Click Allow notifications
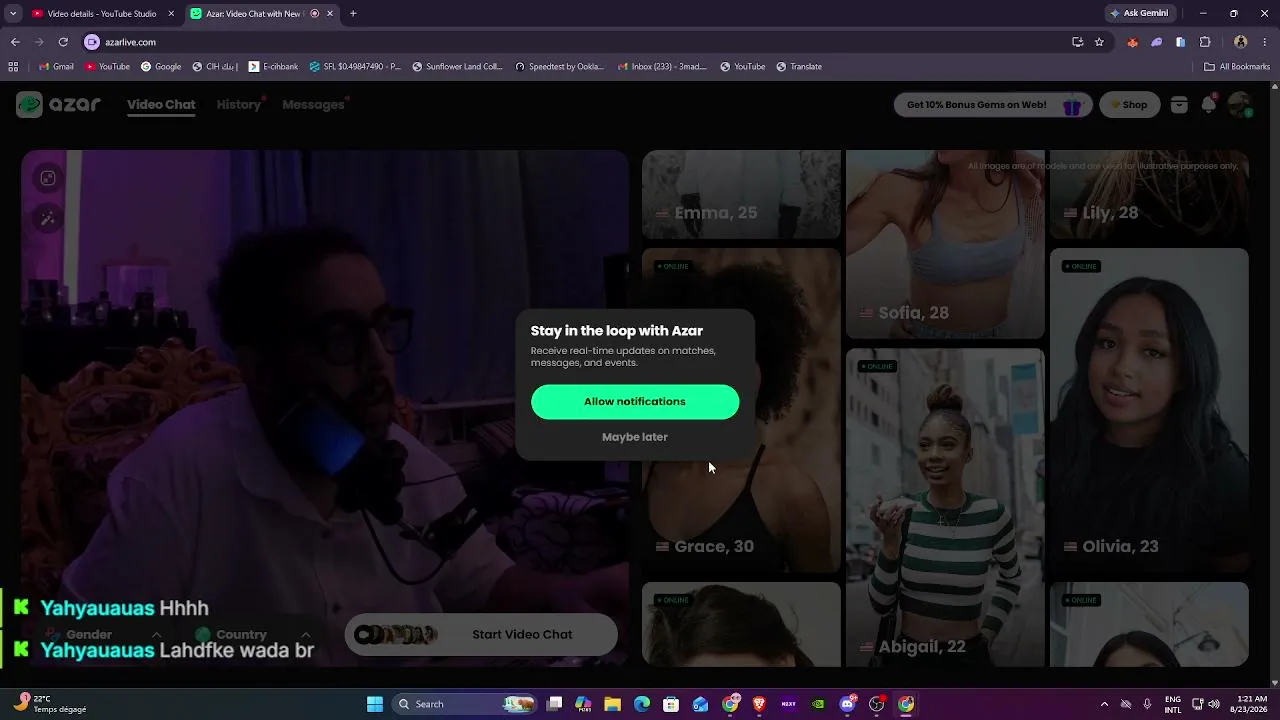 [635, 402]
